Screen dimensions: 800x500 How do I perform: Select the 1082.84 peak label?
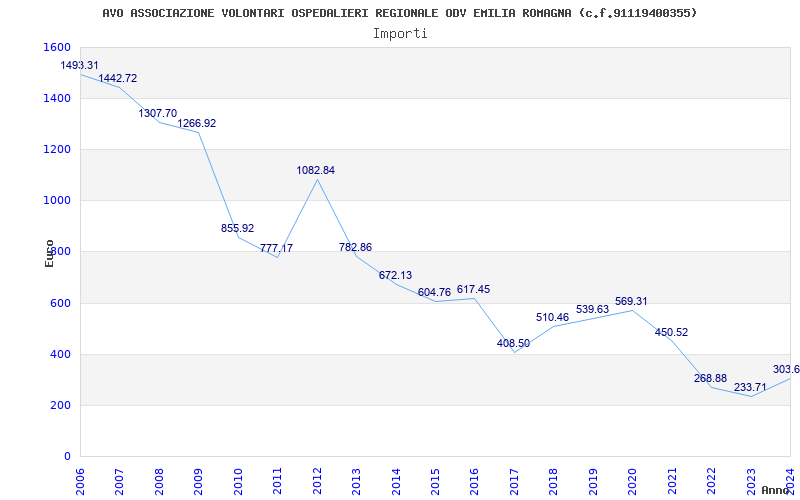click(316, 170)
